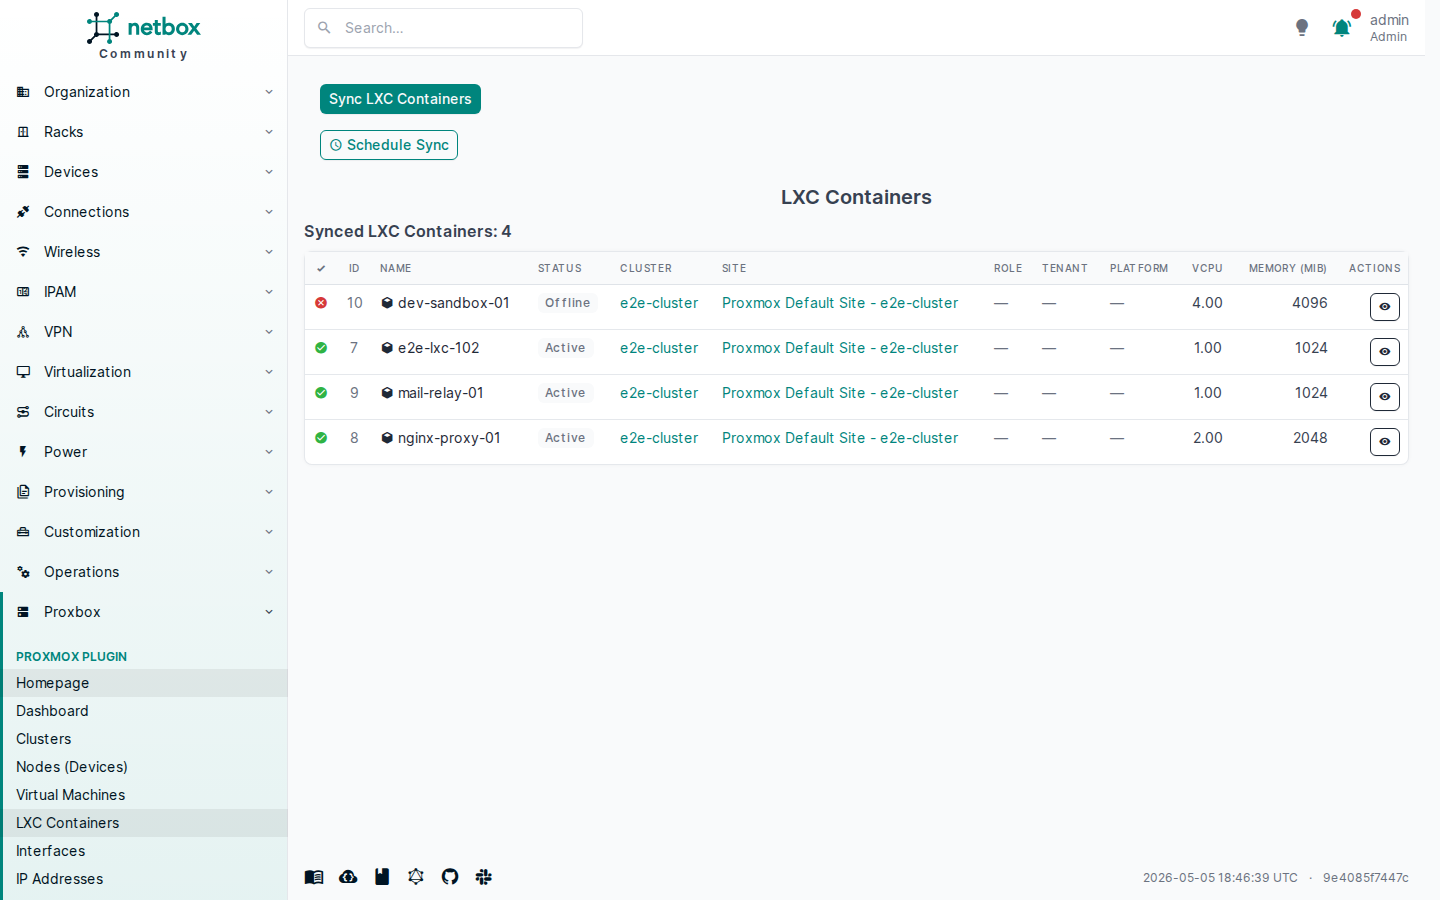Viewport: 1440px width, 900px height.
Task: Click the green status check for e2e-lxc-102
Action: 321,348
